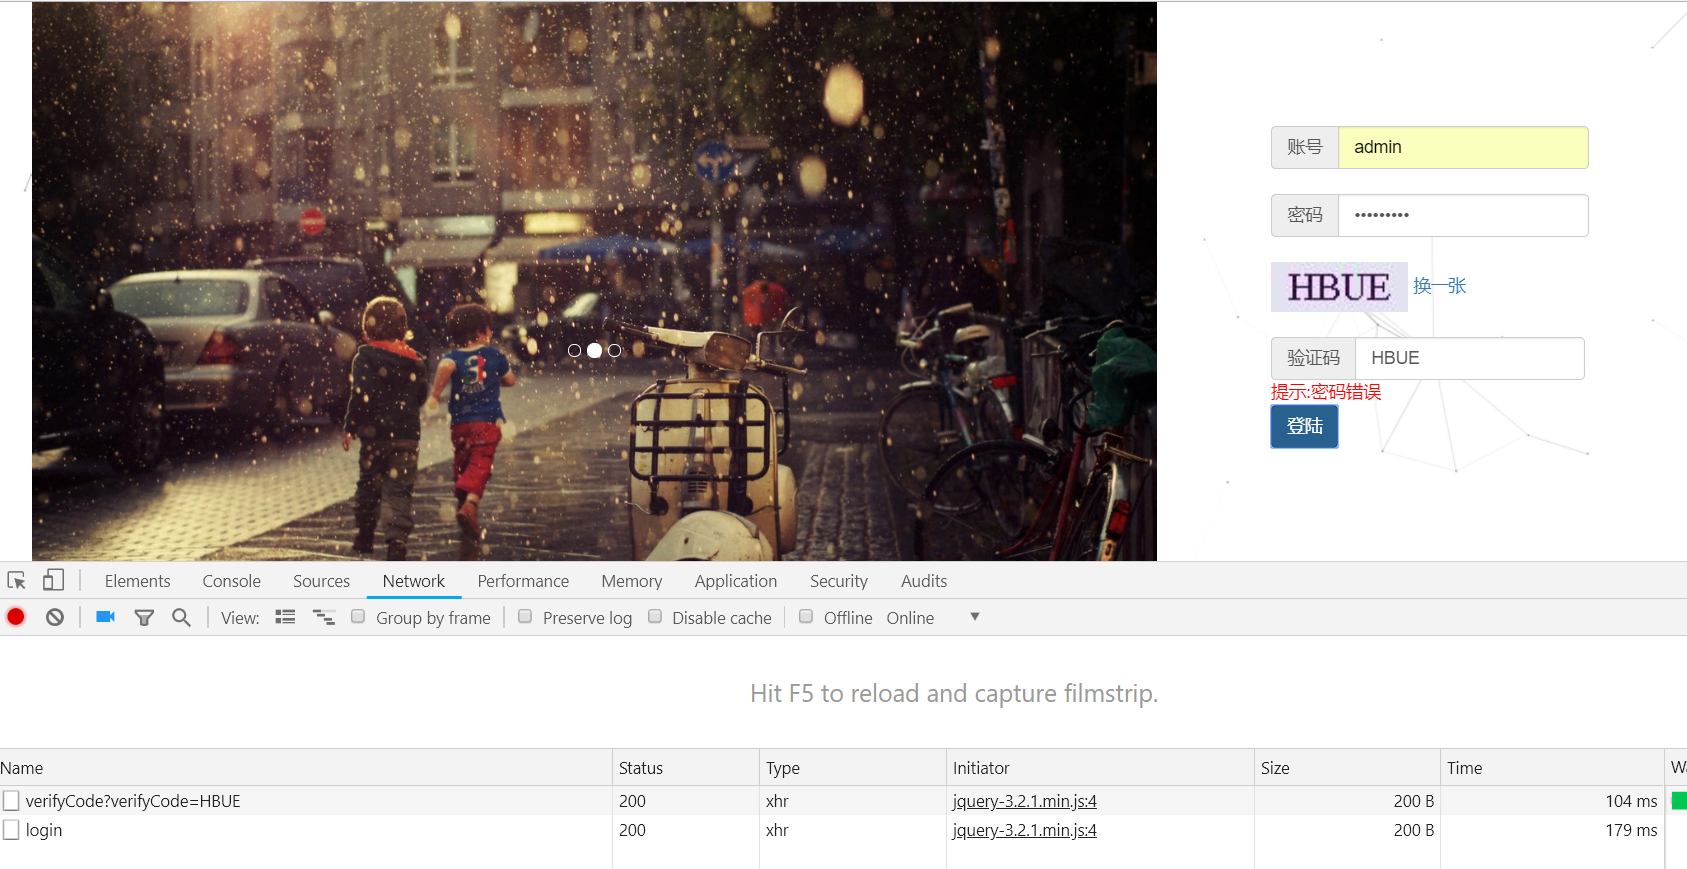Open the Audits tab
Screen dimensions: 1687x869
[x=923, y=581]
